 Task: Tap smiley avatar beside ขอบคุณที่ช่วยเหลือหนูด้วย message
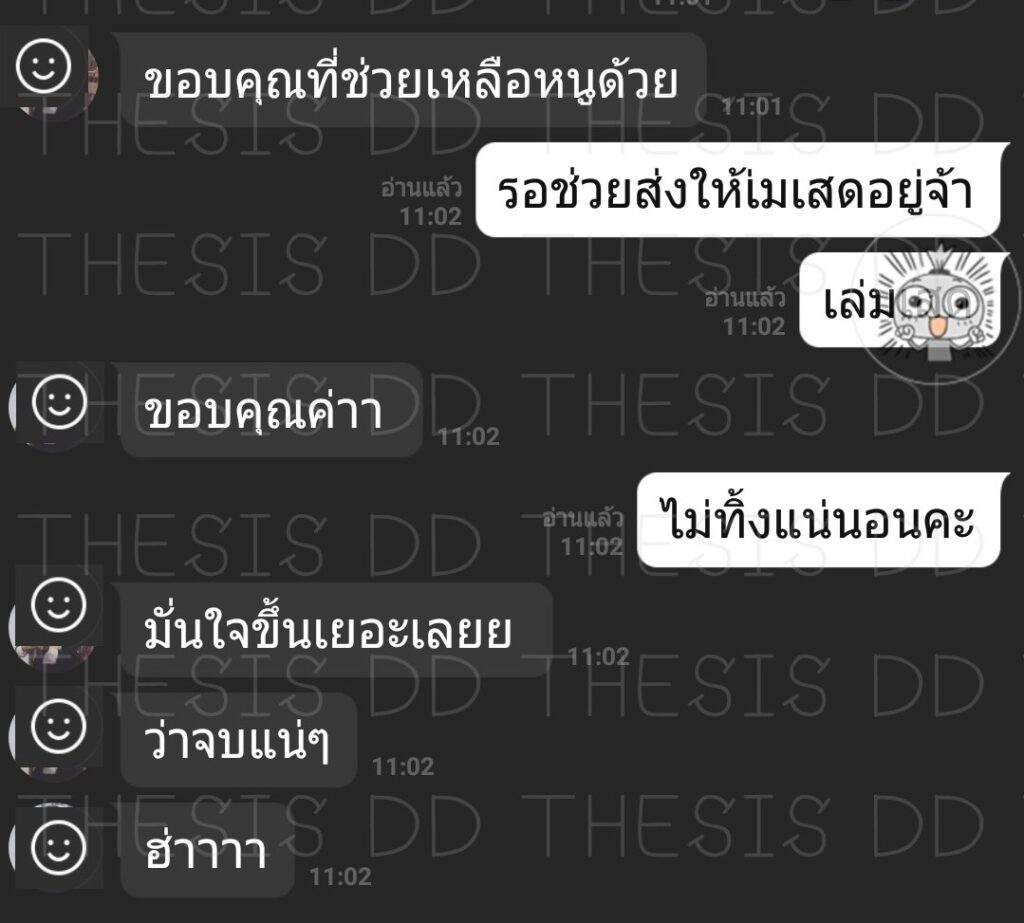click(44, 67)
